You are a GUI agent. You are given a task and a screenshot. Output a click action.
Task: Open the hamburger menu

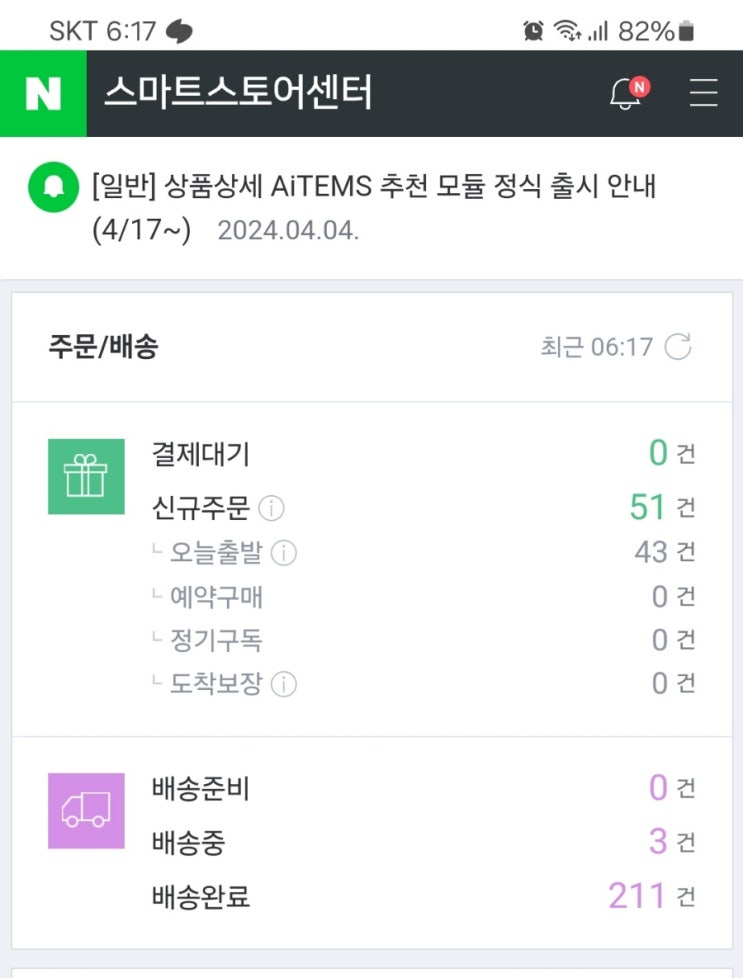(x=704, y=94)
